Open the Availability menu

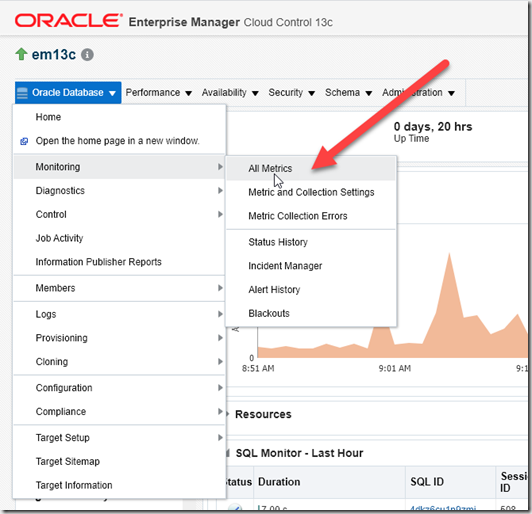coord(230,93)
